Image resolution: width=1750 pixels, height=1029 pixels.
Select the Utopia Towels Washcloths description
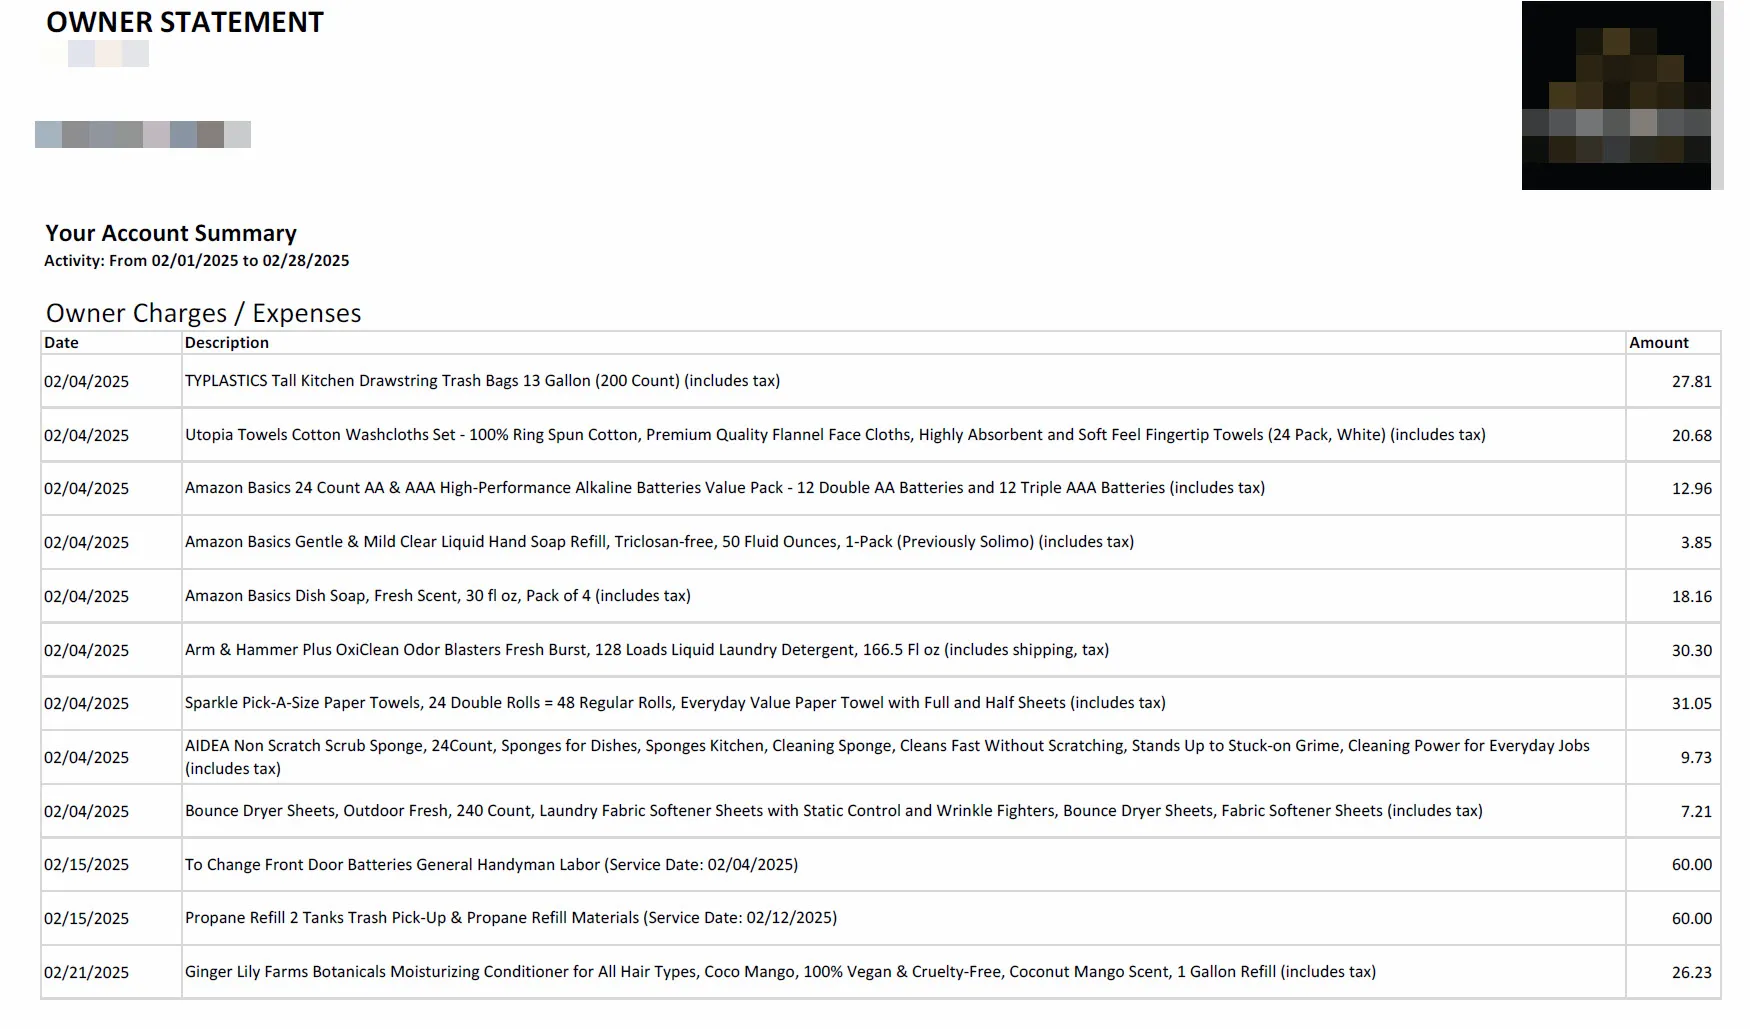(x=834, y=435)
